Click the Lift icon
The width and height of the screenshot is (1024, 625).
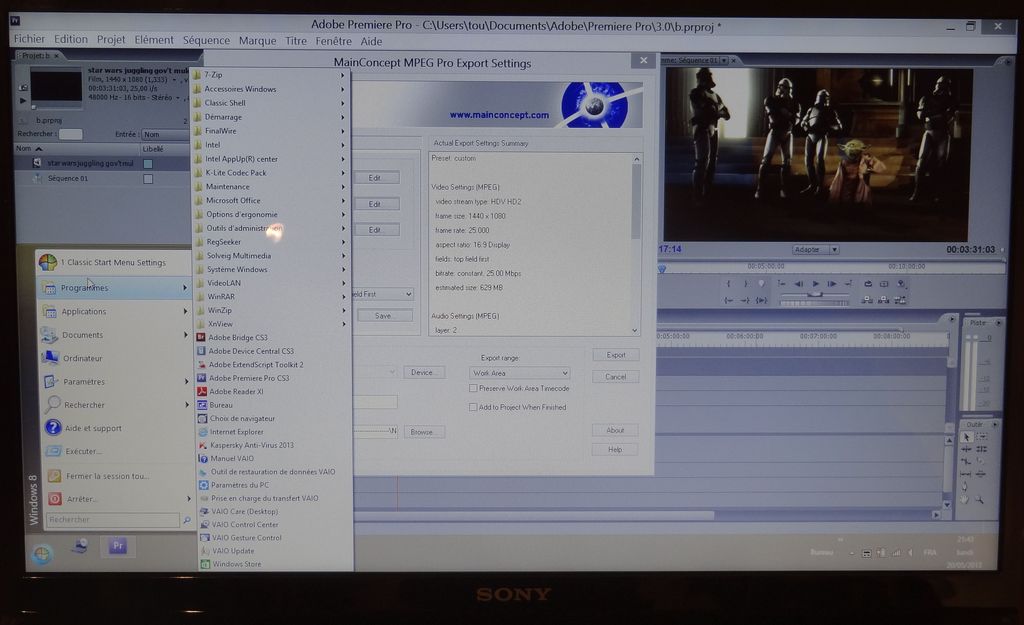tap(867, 300)
